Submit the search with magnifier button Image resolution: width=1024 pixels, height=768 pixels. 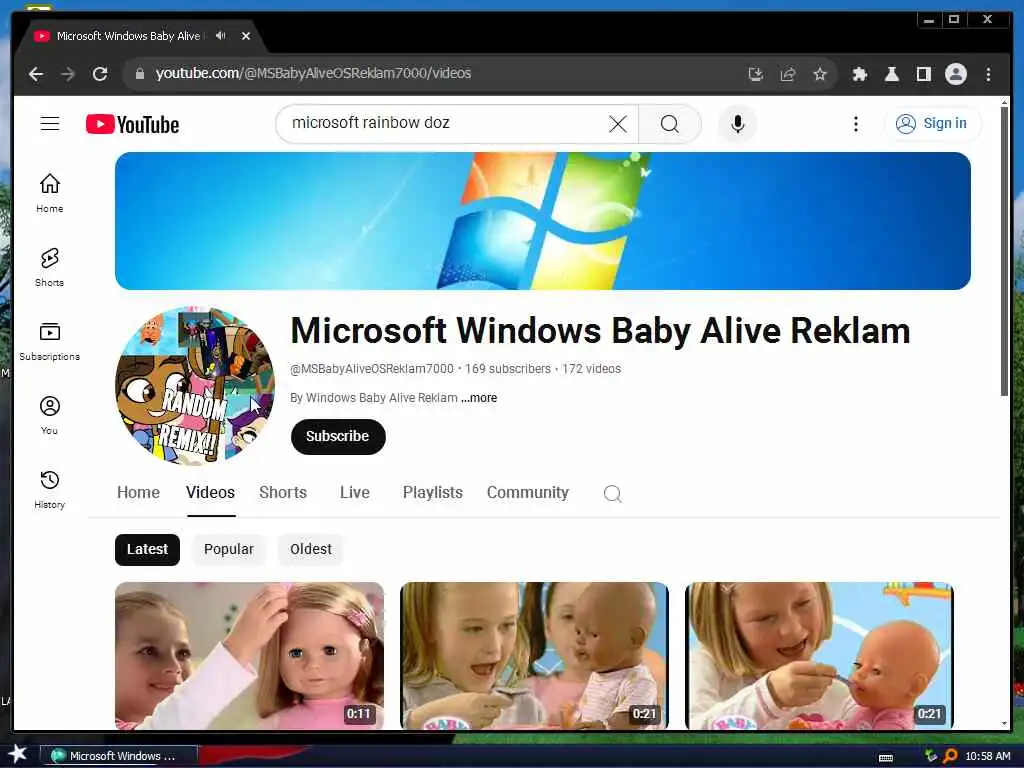pos(669,123)
